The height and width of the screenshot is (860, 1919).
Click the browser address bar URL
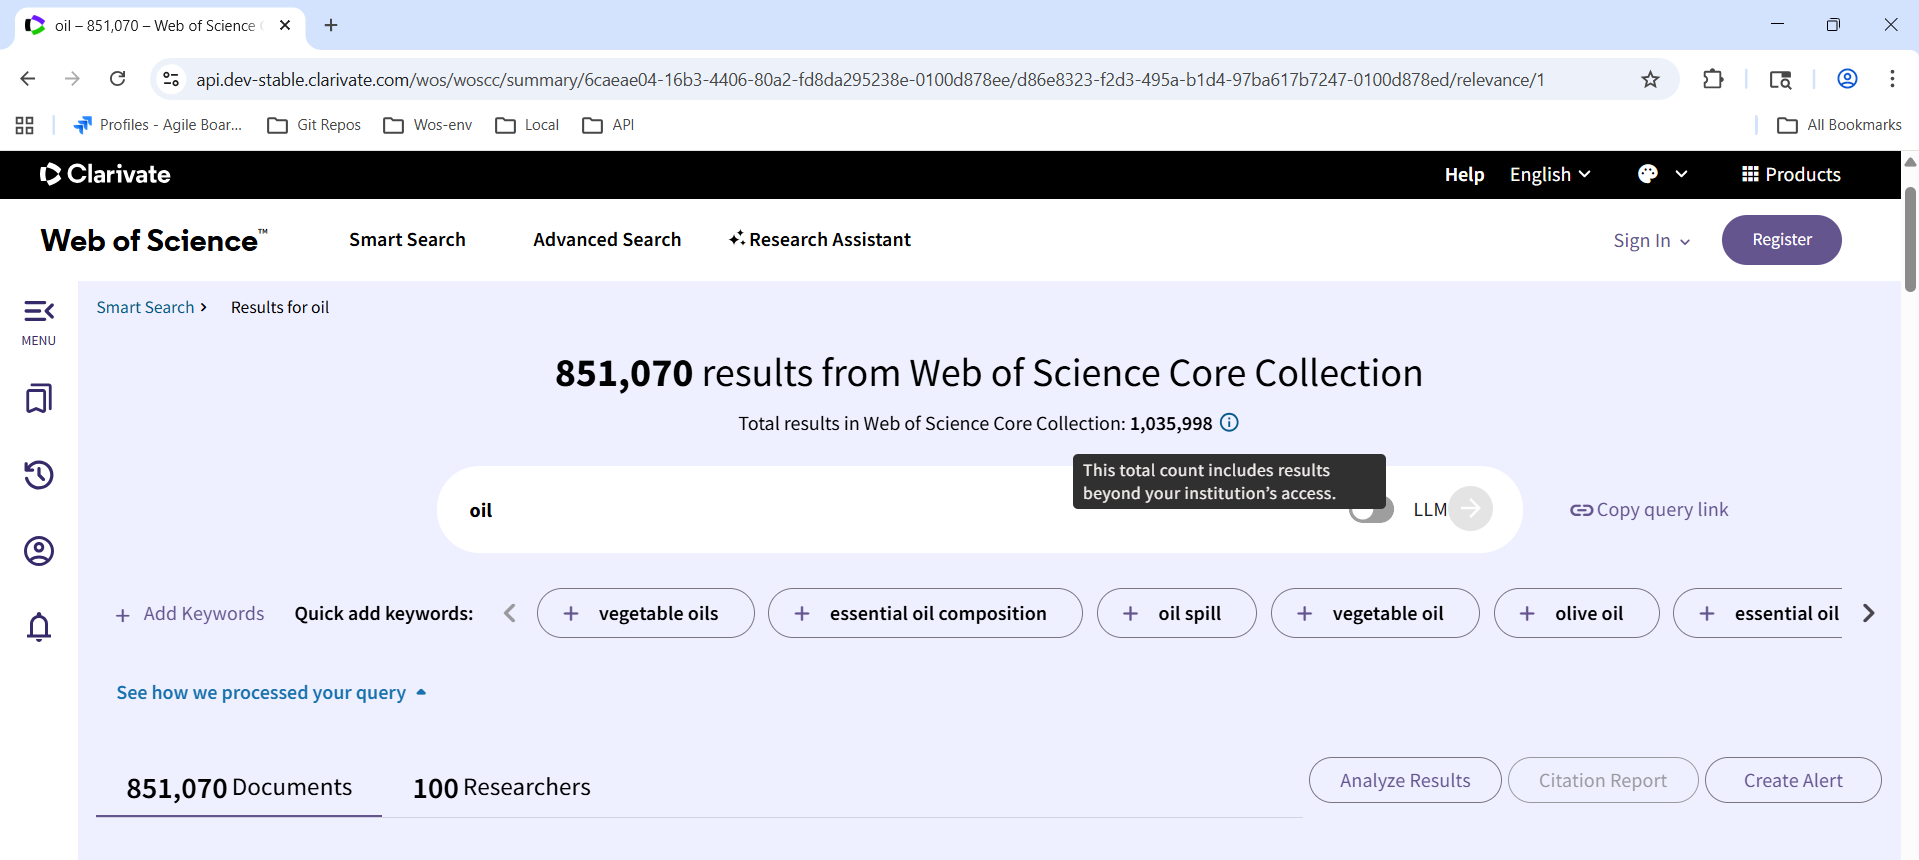point(870,79)
